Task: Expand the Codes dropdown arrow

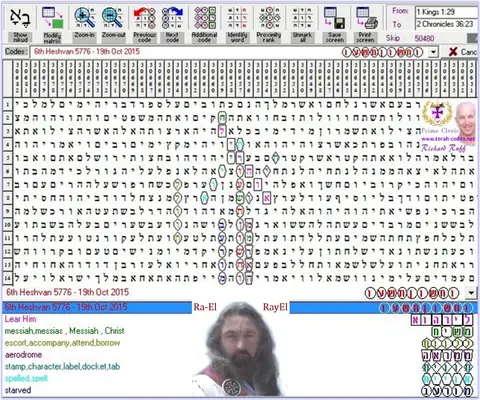Action: (433, 52)
